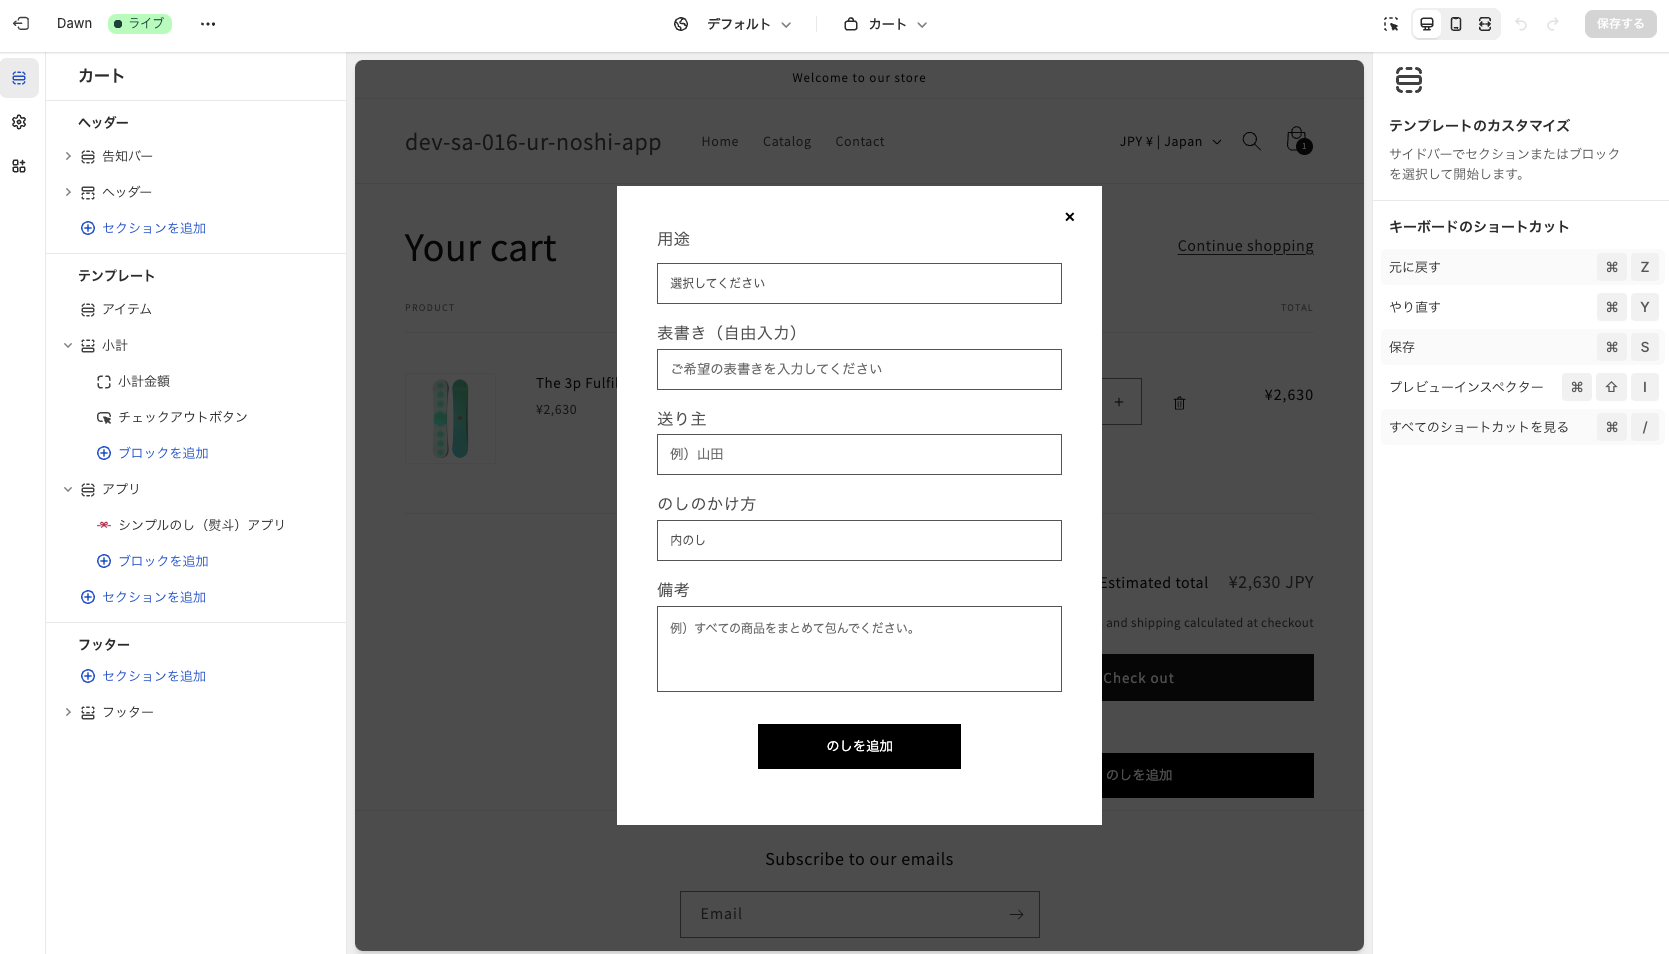Toggle fullscreen preview mode
The height and width of the screenshot is (954, 1669).
(1486, 23)
